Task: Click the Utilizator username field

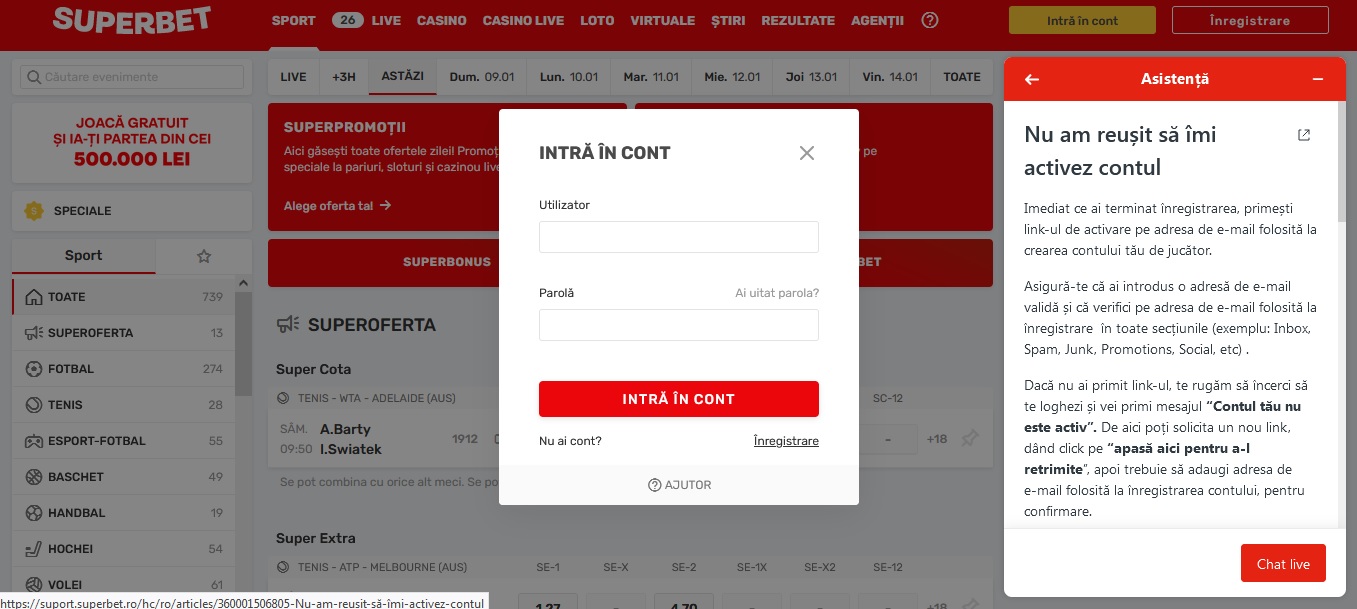Action: [679, 237]
